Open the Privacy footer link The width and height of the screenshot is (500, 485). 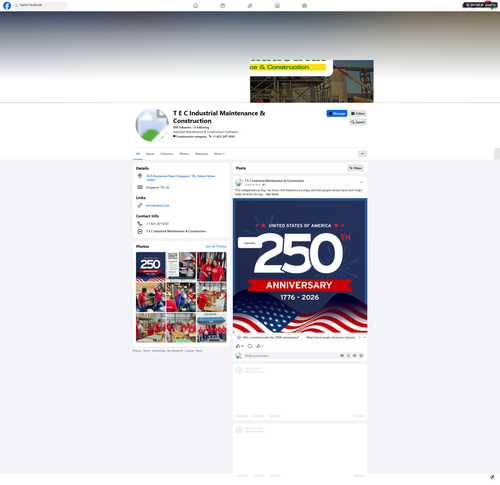[137, 351]
